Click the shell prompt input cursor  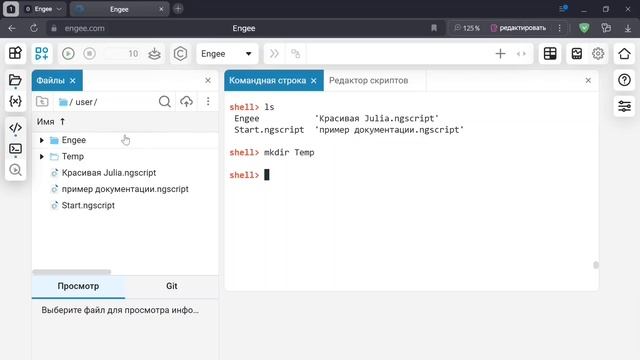[x=267, y=175]
